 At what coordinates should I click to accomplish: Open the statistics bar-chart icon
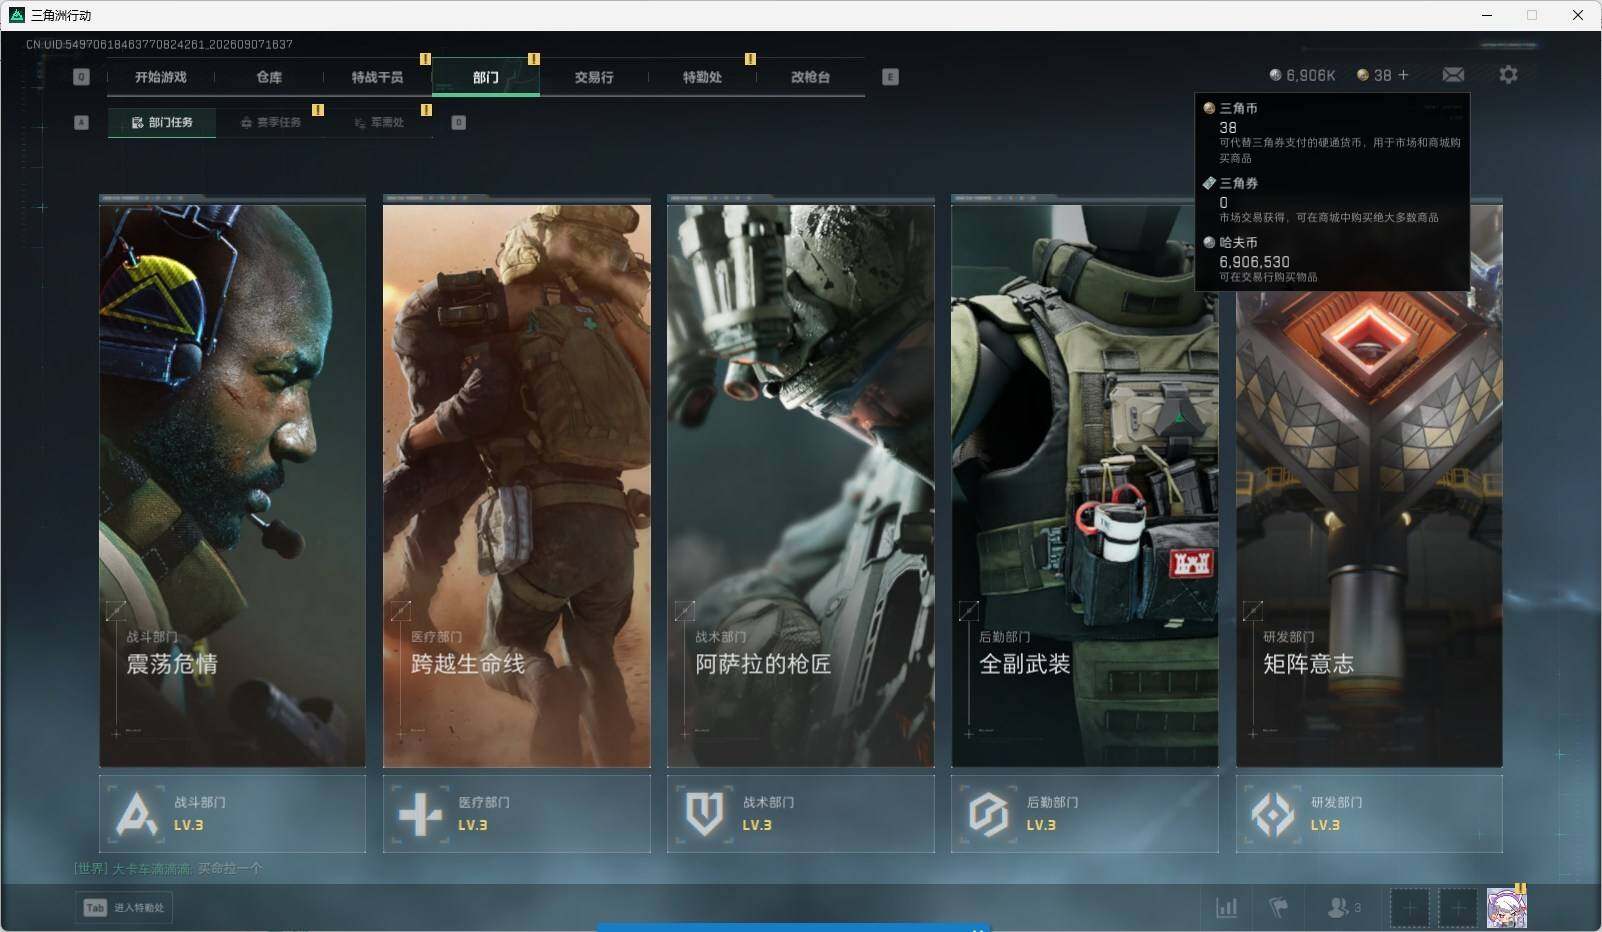(1226, 907)
